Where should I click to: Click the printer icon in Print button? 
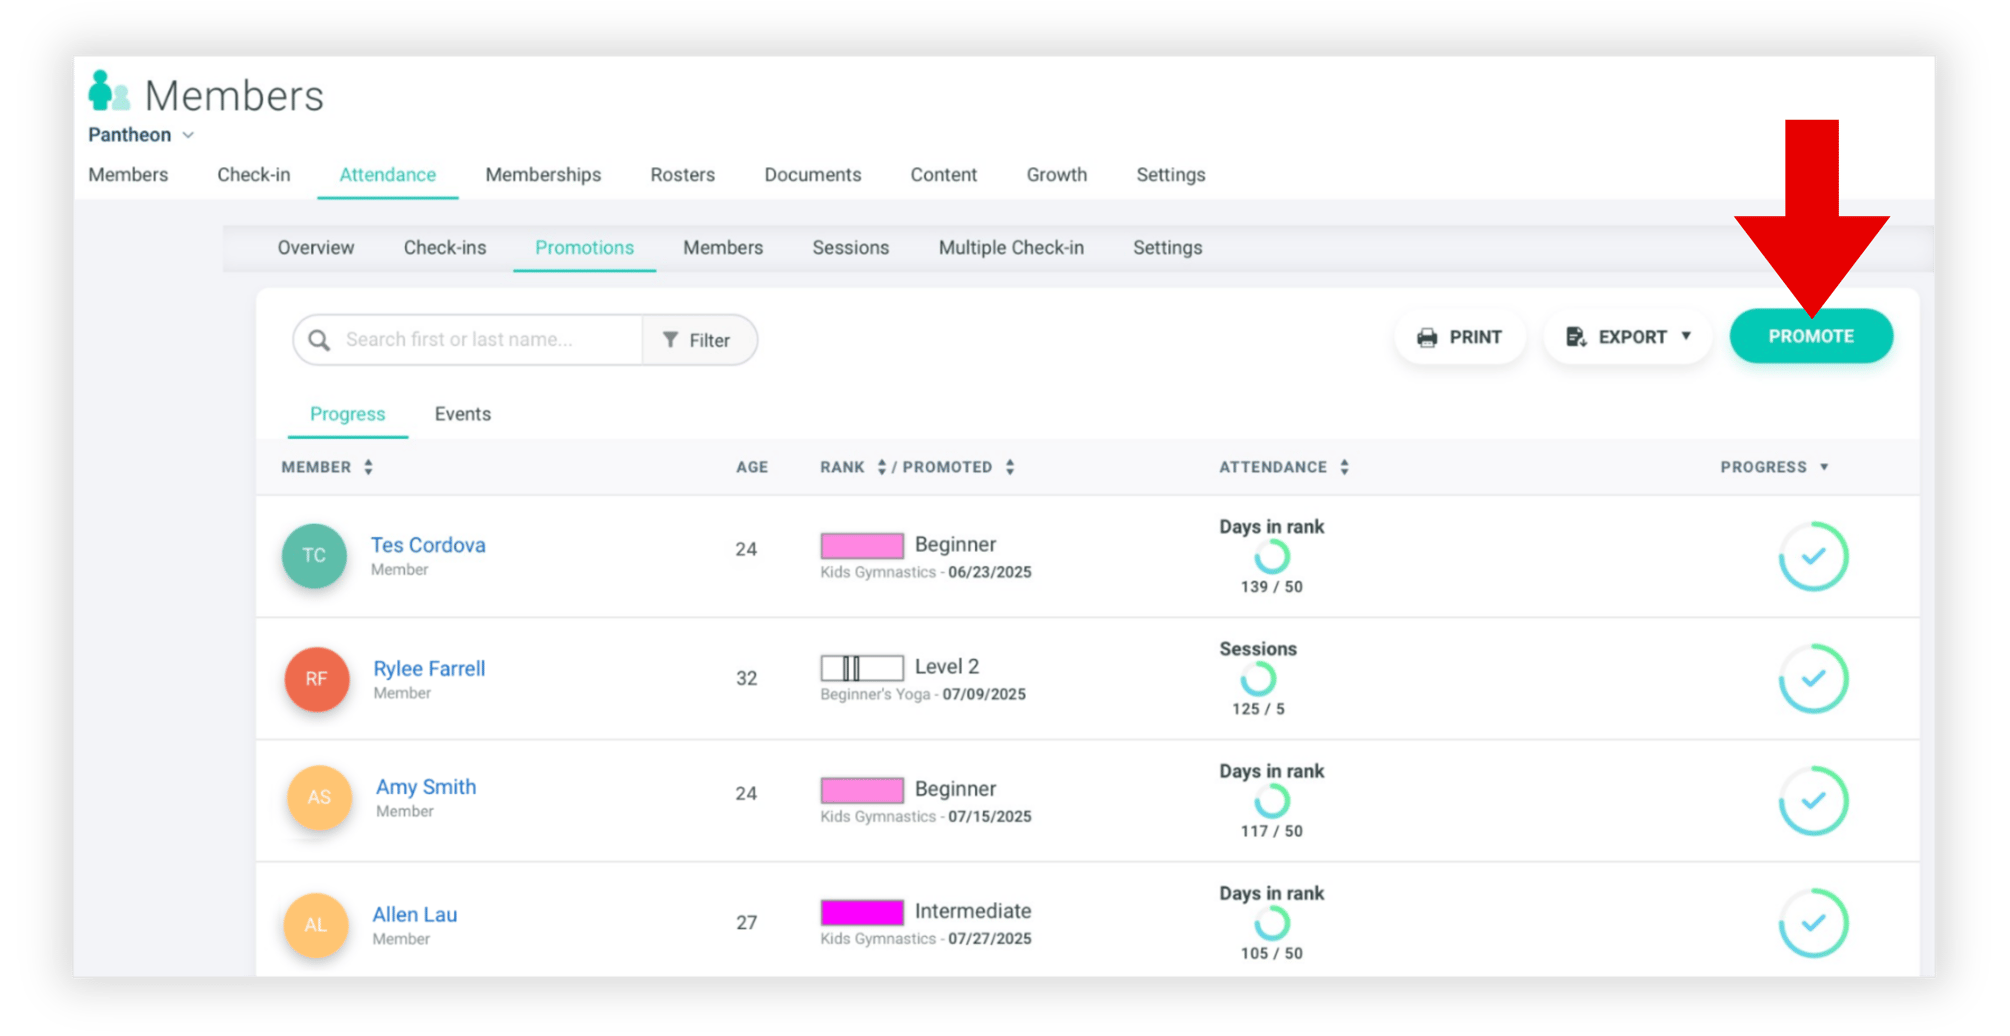pyautogui.click(x=1427, y=337)
